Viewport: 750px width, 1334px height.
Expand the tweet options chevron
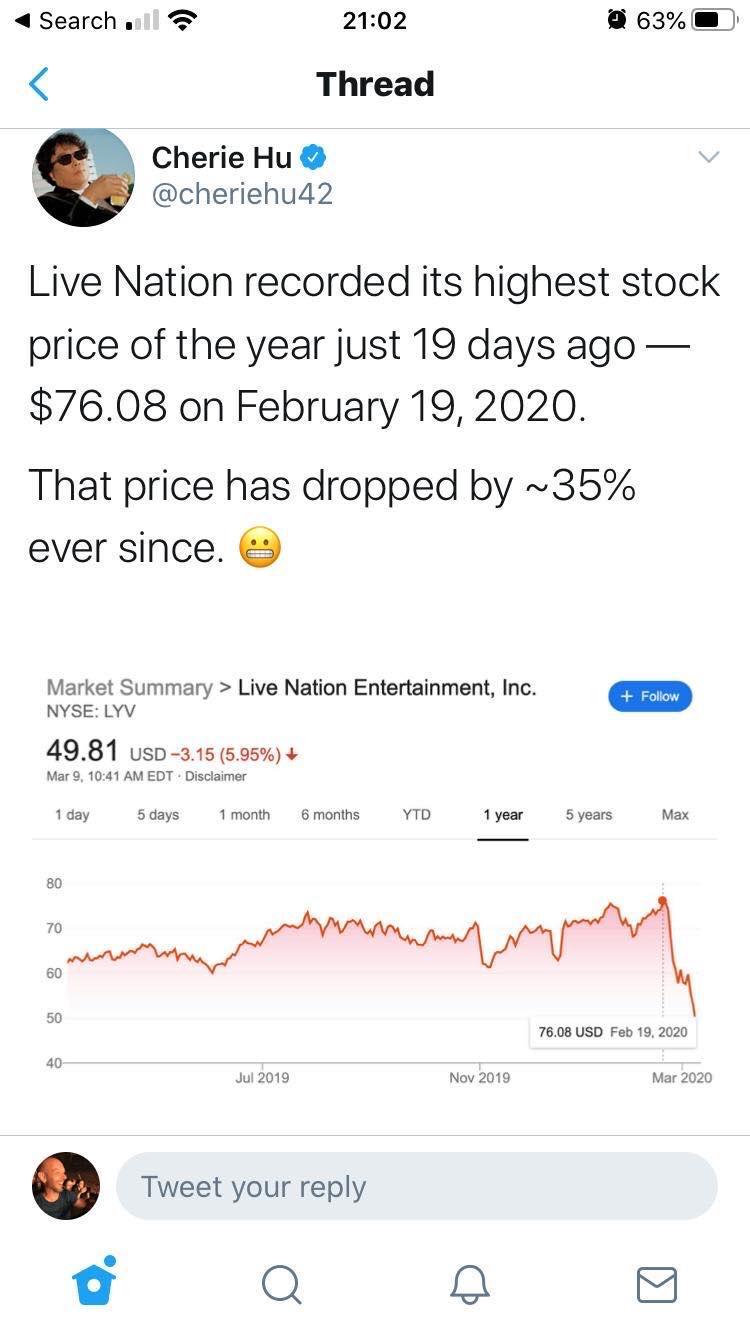(x=708, y=157)
